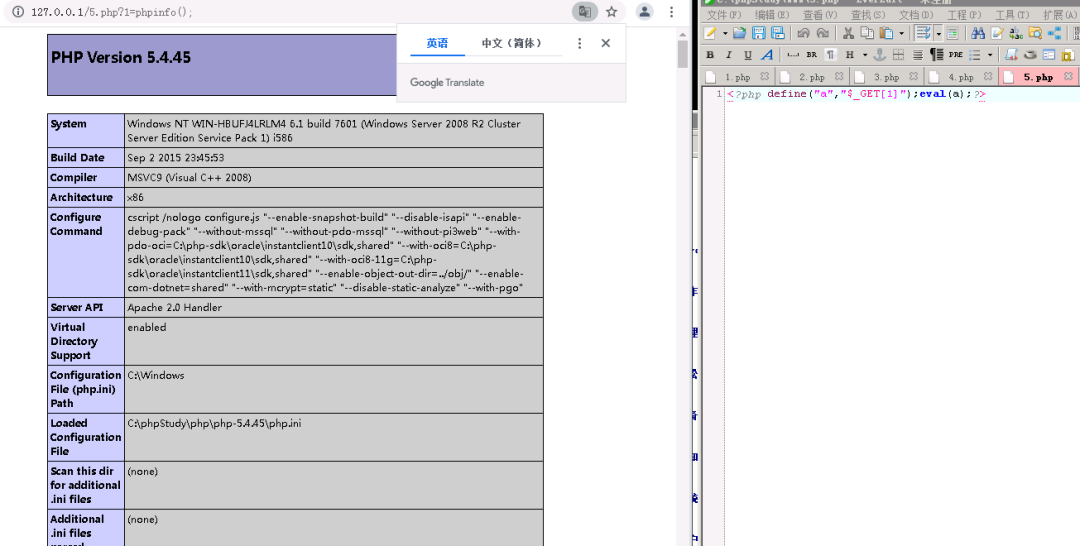Click the site information icon
This screenshot has height=546, width=1080.
tap(18, 12)
